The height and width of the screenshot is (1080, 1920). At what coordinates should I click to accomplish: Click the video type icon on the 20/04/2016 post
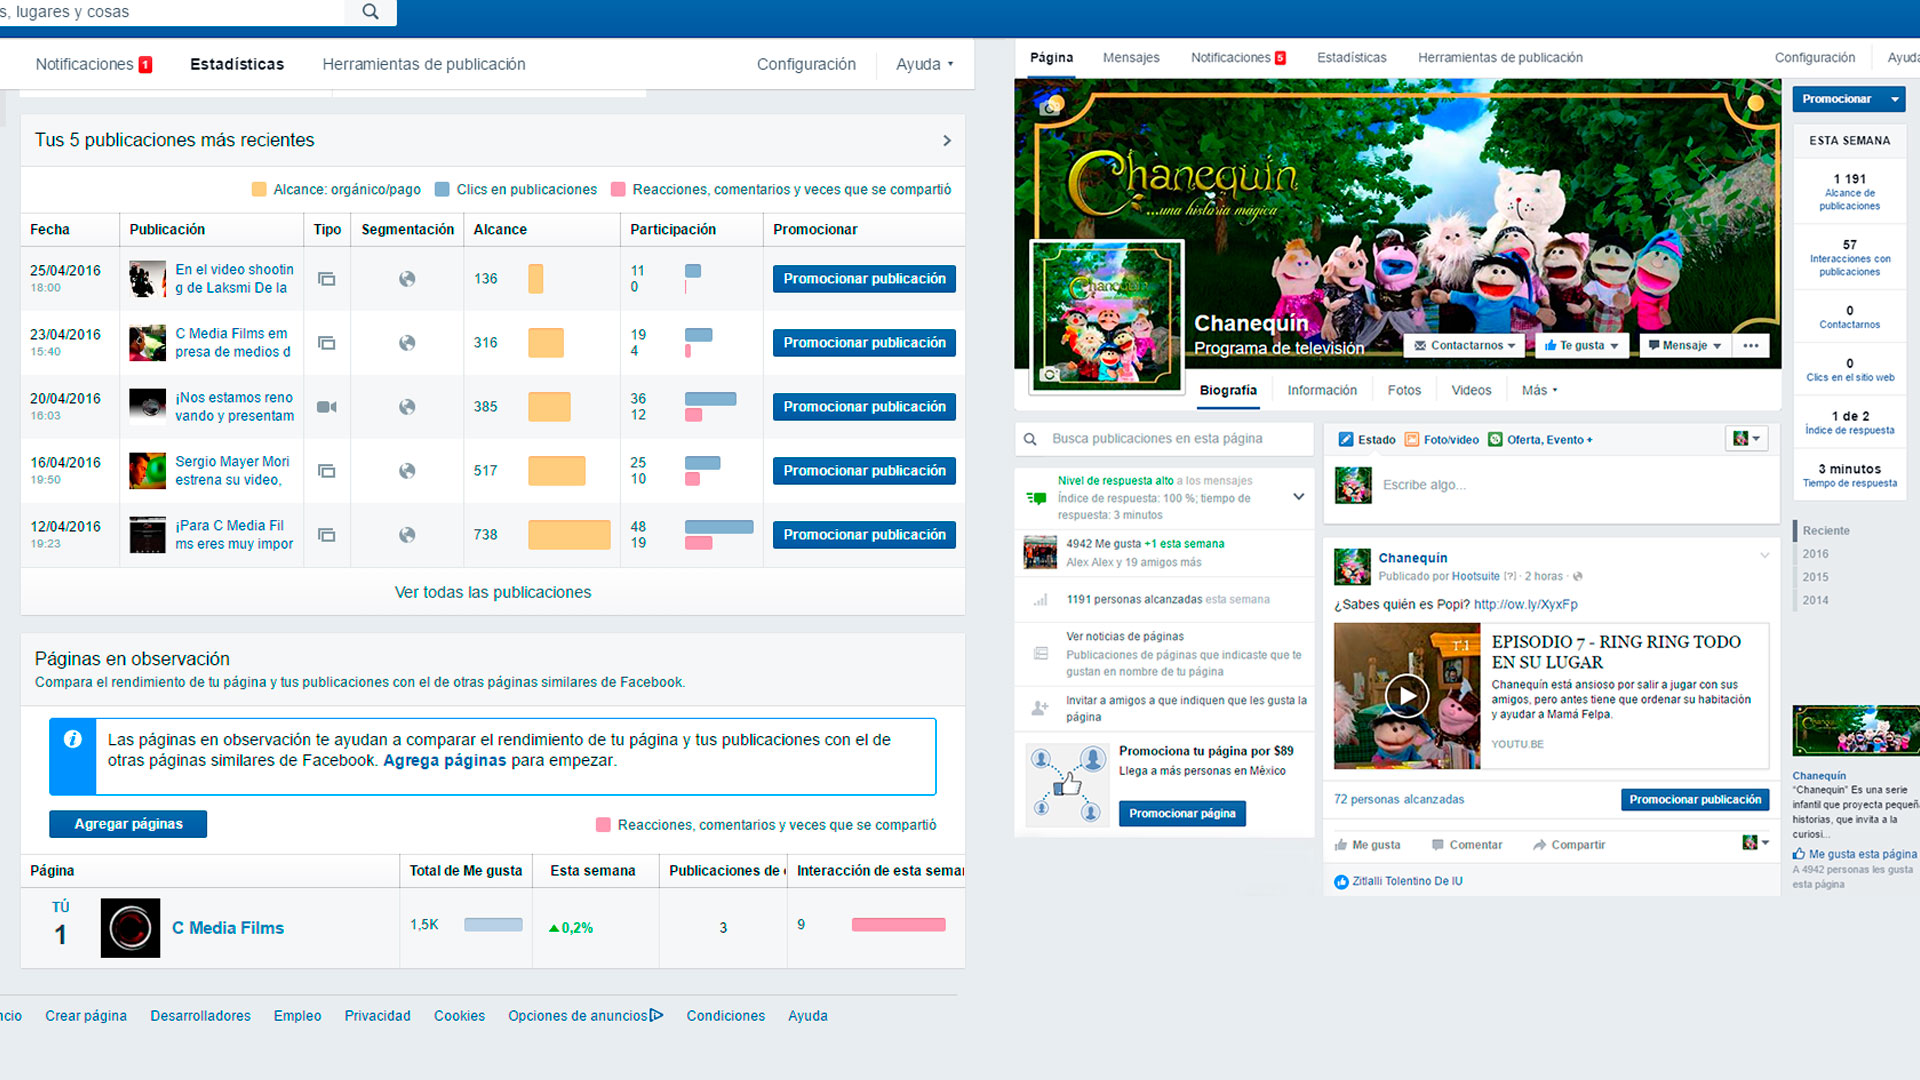(x=326, y=407)
